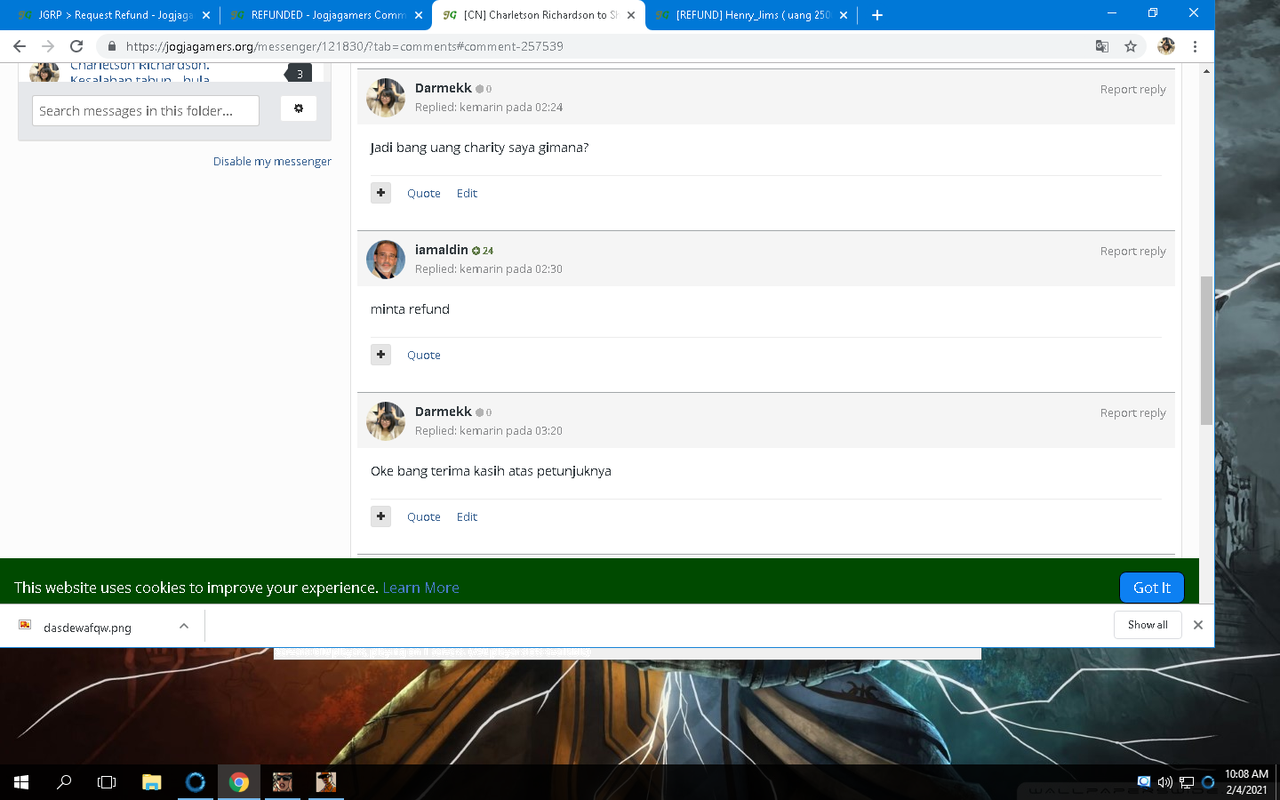Close the Charletson Richardson tab
The height and width of the screenshot is (800, 1280).
pos(631,15)
